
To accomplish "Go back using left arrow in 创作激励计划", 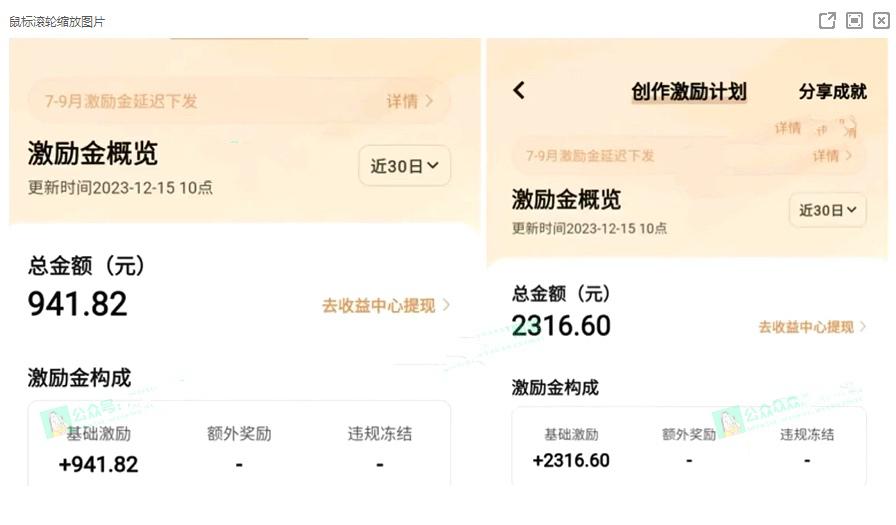I will (519, 90).
